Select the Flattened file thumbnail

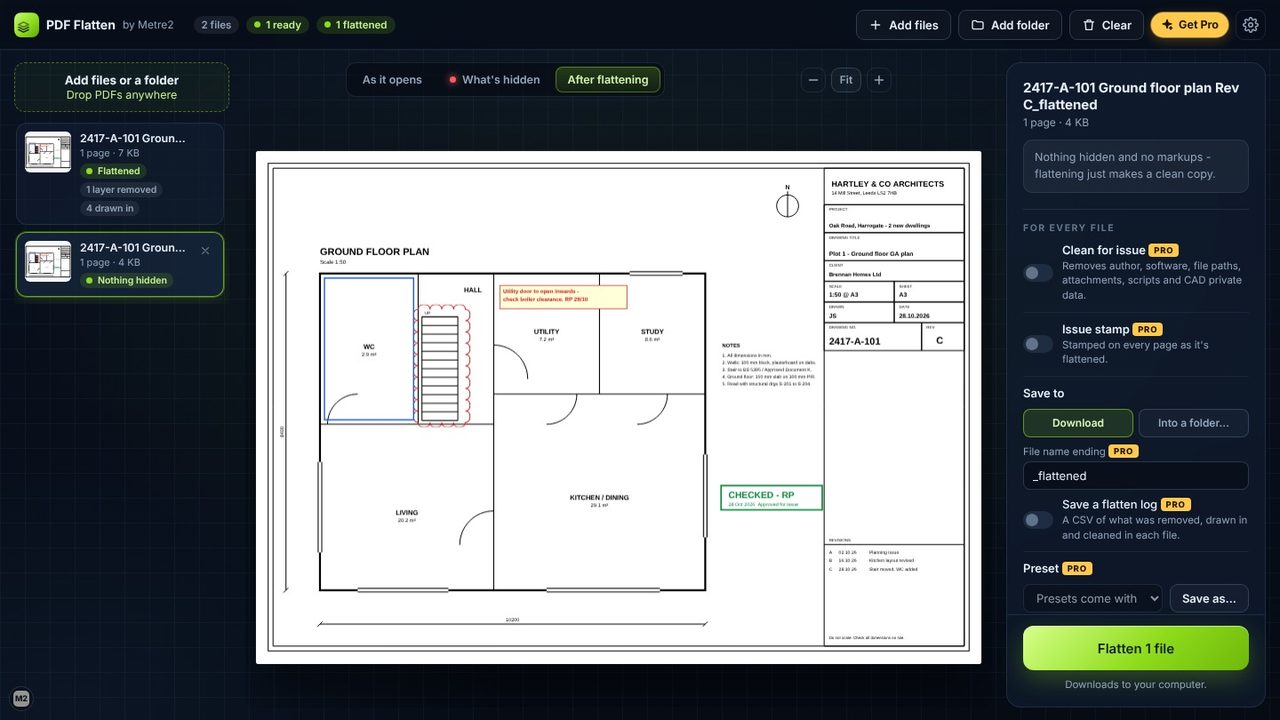pyautogui.click(x=48, y=152)
